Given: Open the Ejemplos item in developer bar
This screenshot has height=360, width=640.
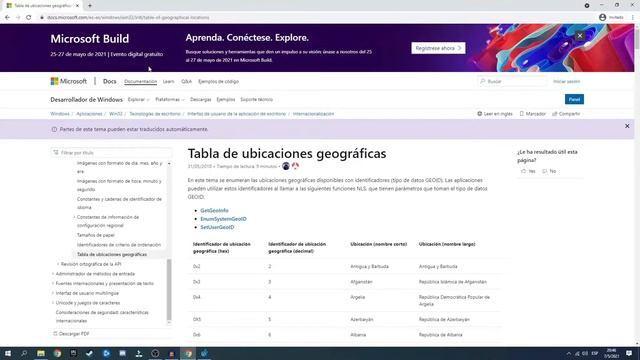Looking at the screenshot, I should (226, 100).
